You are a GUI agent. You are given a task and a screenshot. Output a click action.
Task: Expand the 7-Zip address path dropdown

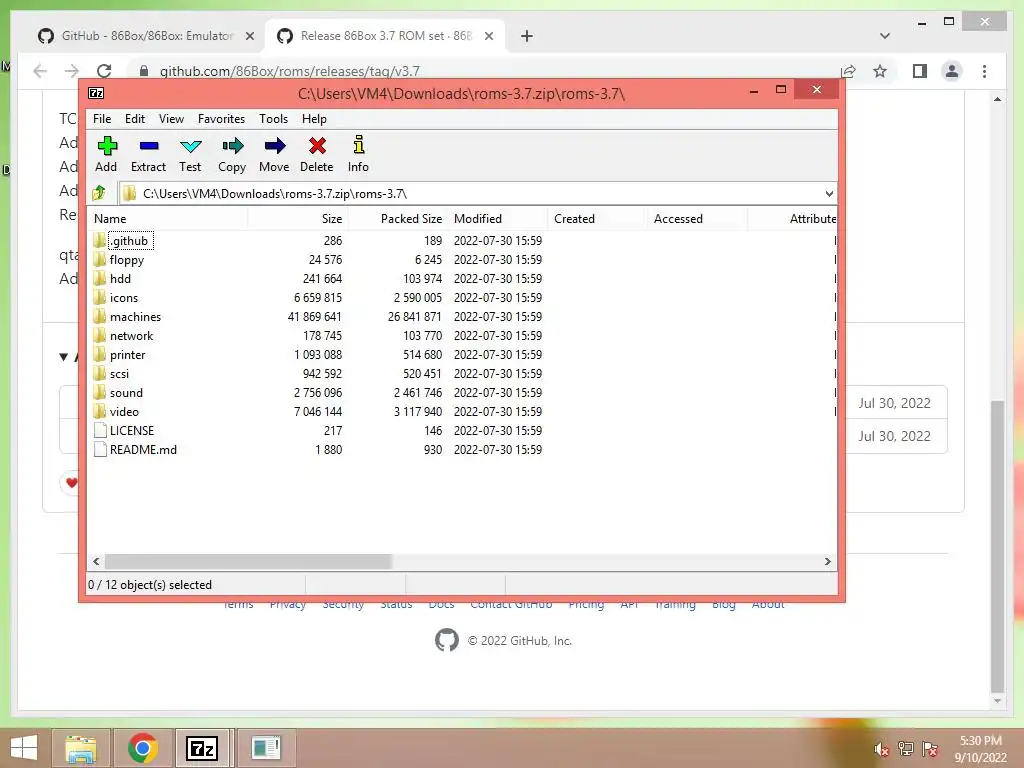pos(829,193)
